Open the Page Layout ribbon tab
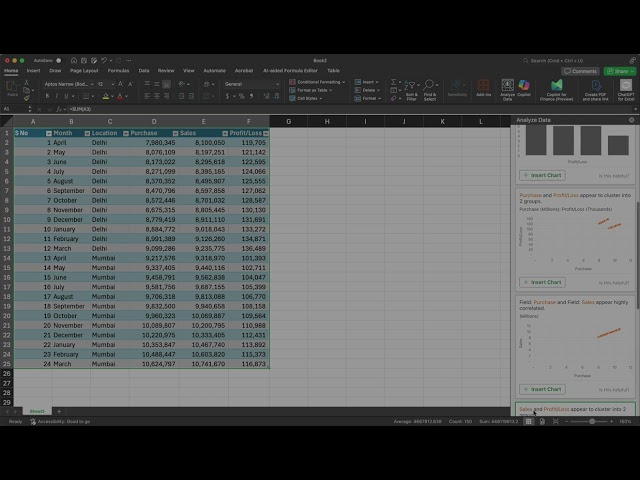The height and width of the screenshot is (480, 640). click(84, 71)
